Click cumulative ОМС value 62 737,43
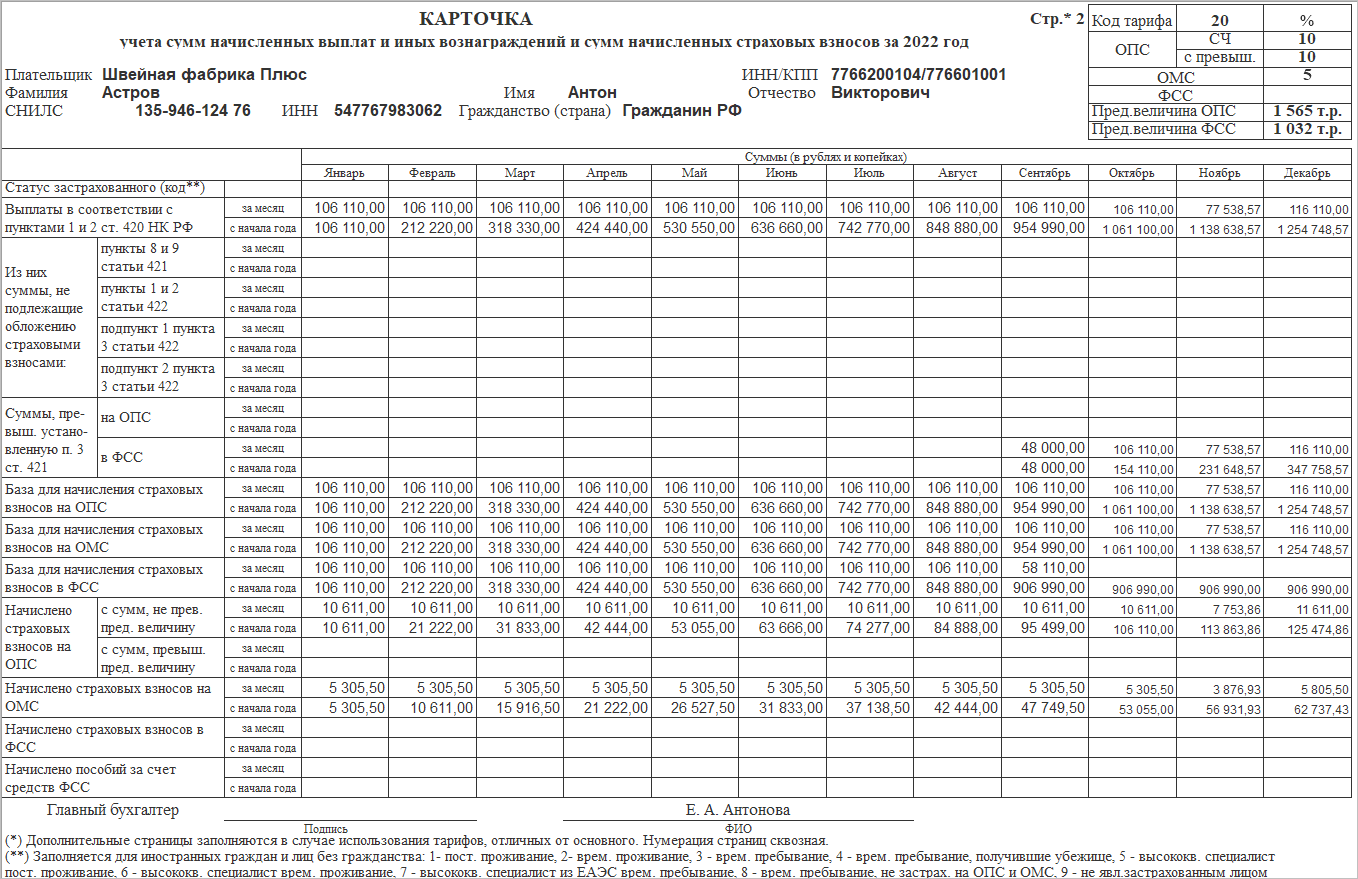Screen dimensions: 1358x879 coord(1320,709)
